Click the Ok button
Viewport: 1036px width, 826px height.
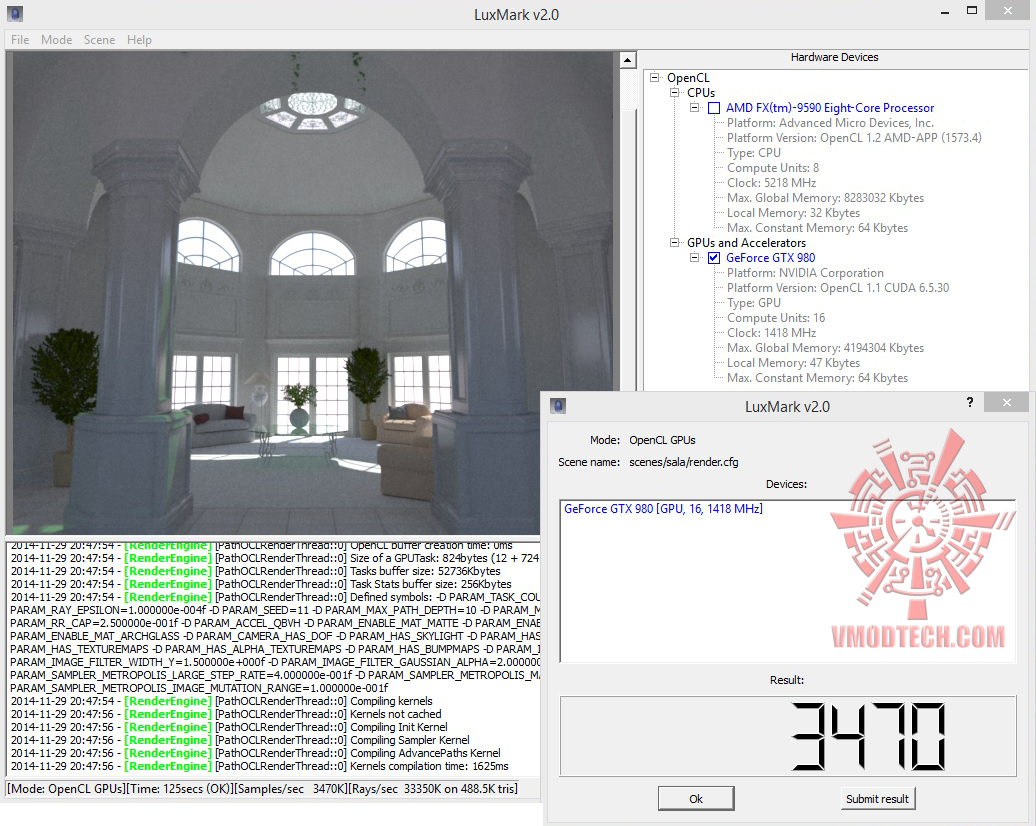coord(696,798)
